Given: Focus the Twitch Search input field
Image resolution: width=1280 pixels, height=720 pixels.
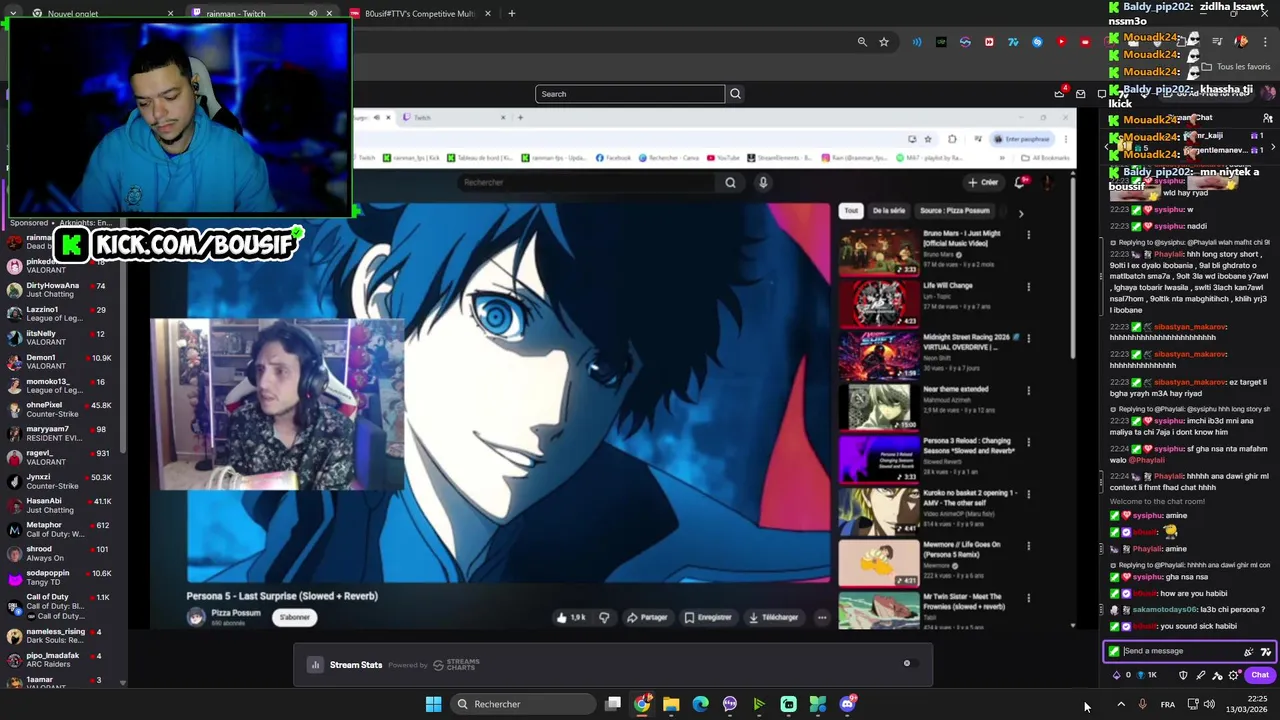Looking at the screenshot, I should click(630, 94).
